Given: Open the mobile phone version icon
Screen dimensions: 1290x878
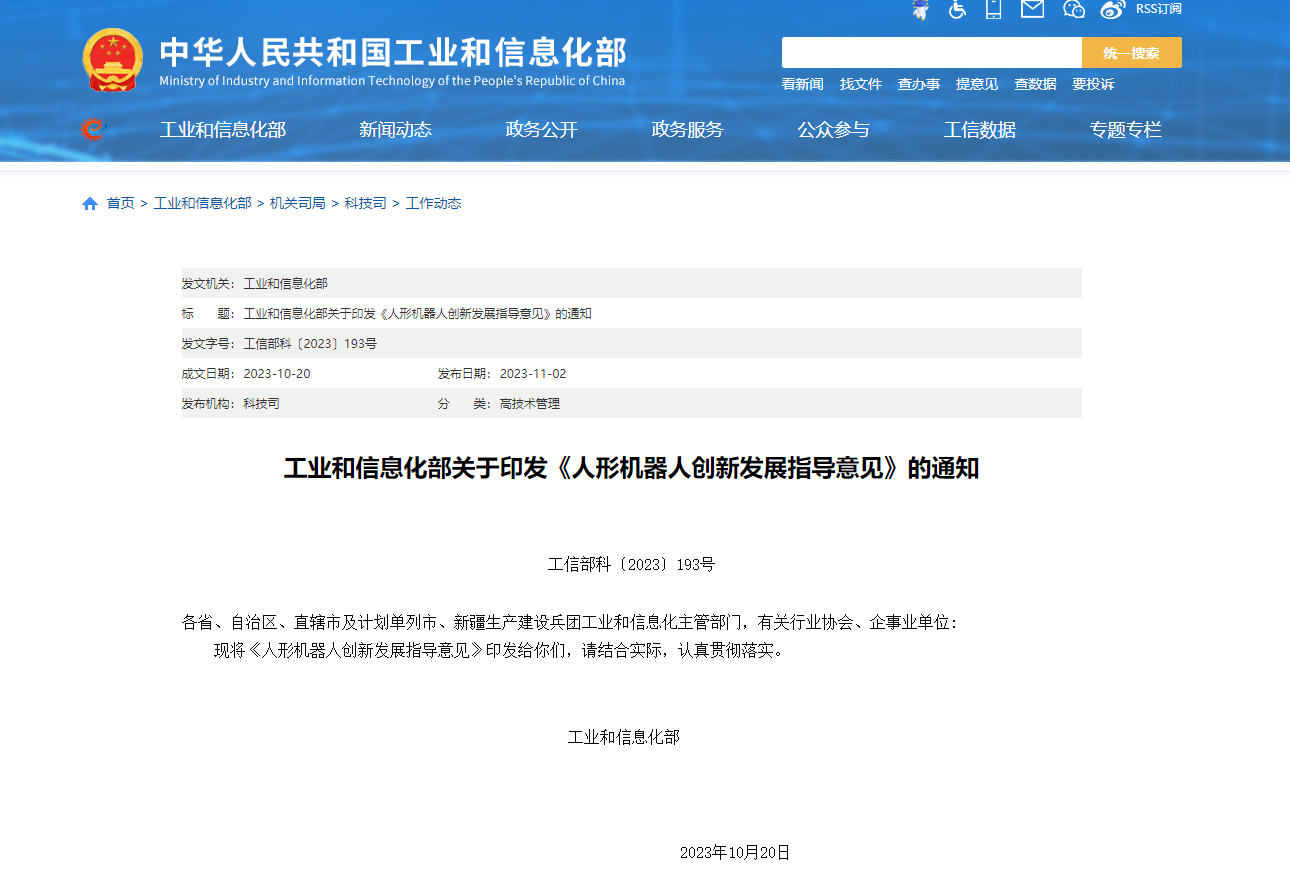Looking at the screenshot, I should click(993, 9).
